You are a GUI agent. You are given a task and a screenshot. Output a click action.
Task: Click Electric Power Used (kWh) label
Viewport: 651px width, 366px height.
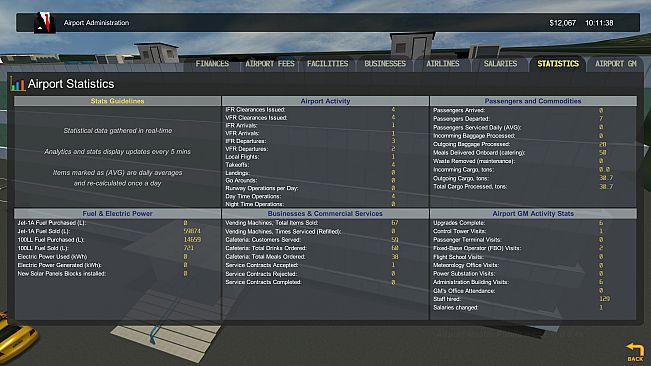point(52,256)
